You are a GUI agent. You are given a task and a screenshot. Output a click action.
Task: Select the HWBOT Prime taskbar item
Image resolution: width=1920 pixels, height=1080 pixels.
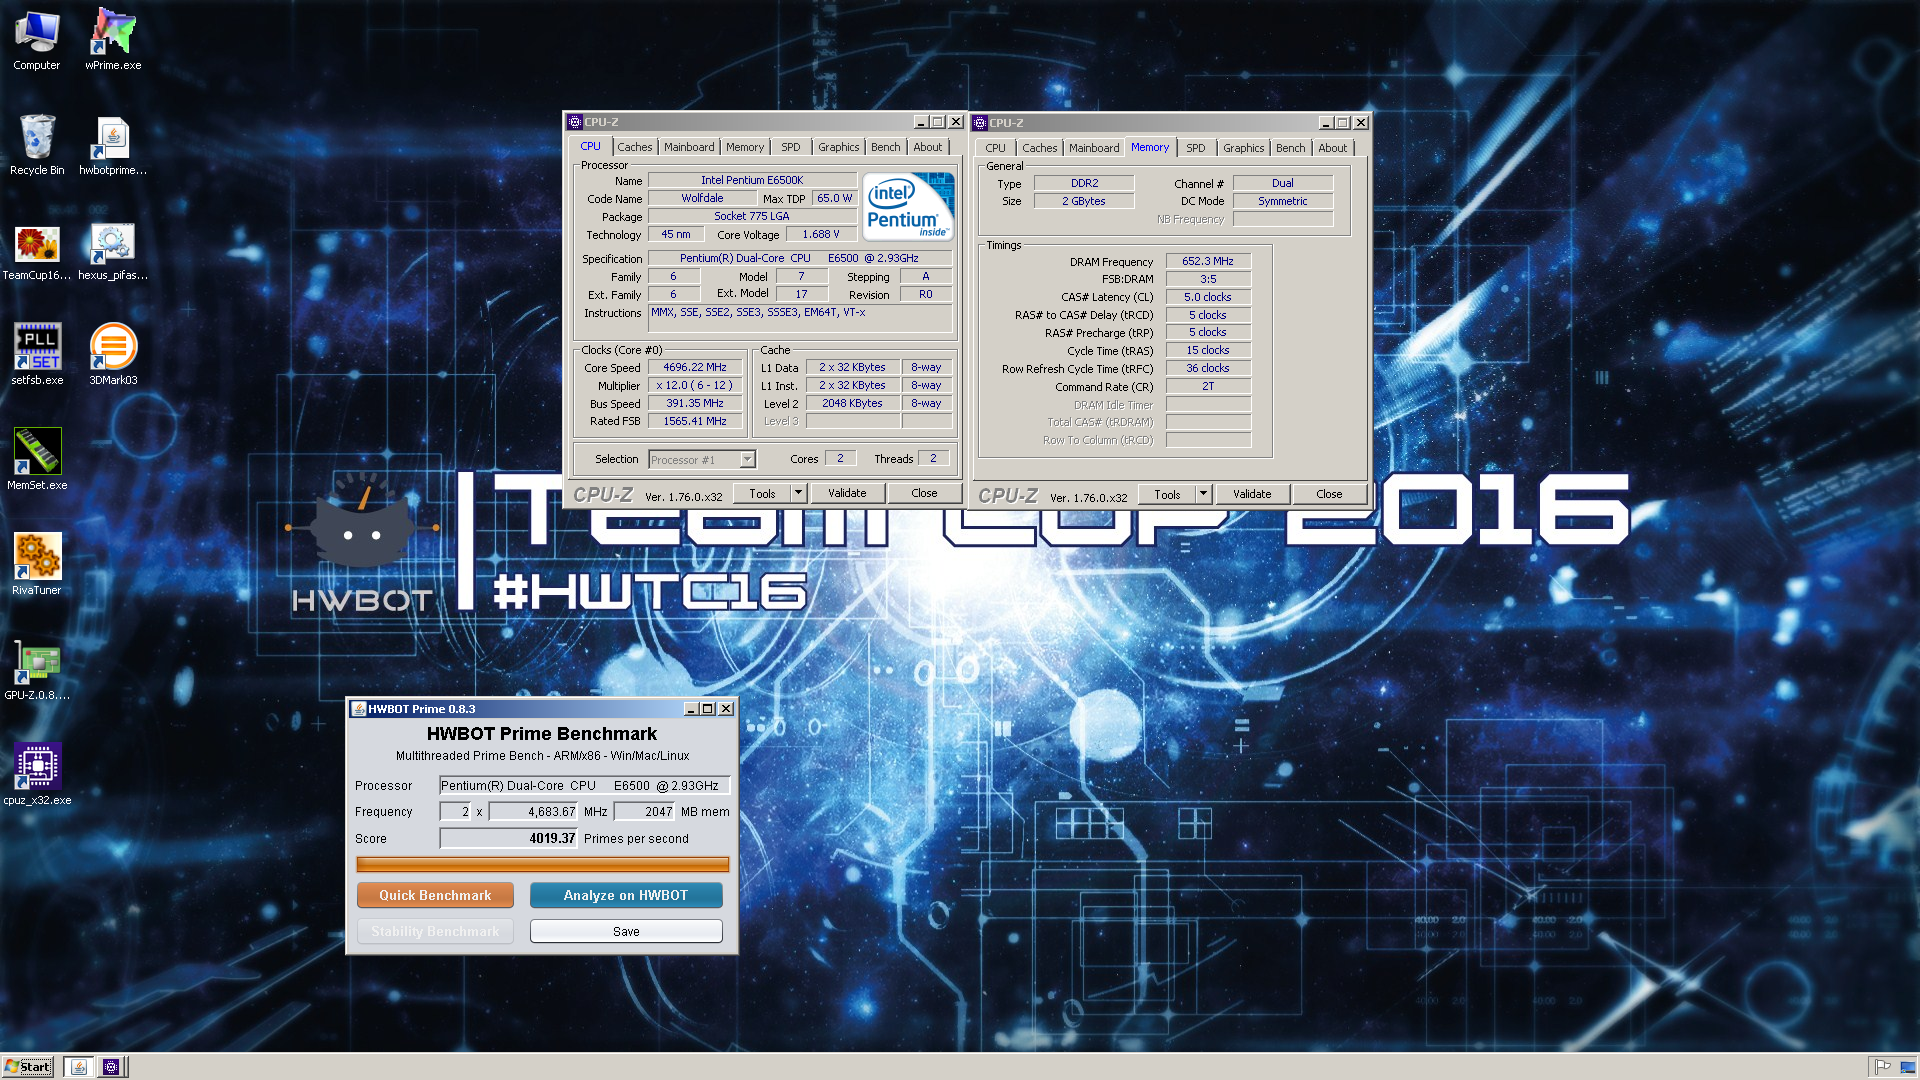pyautogui.click(x=79, y=1067)
